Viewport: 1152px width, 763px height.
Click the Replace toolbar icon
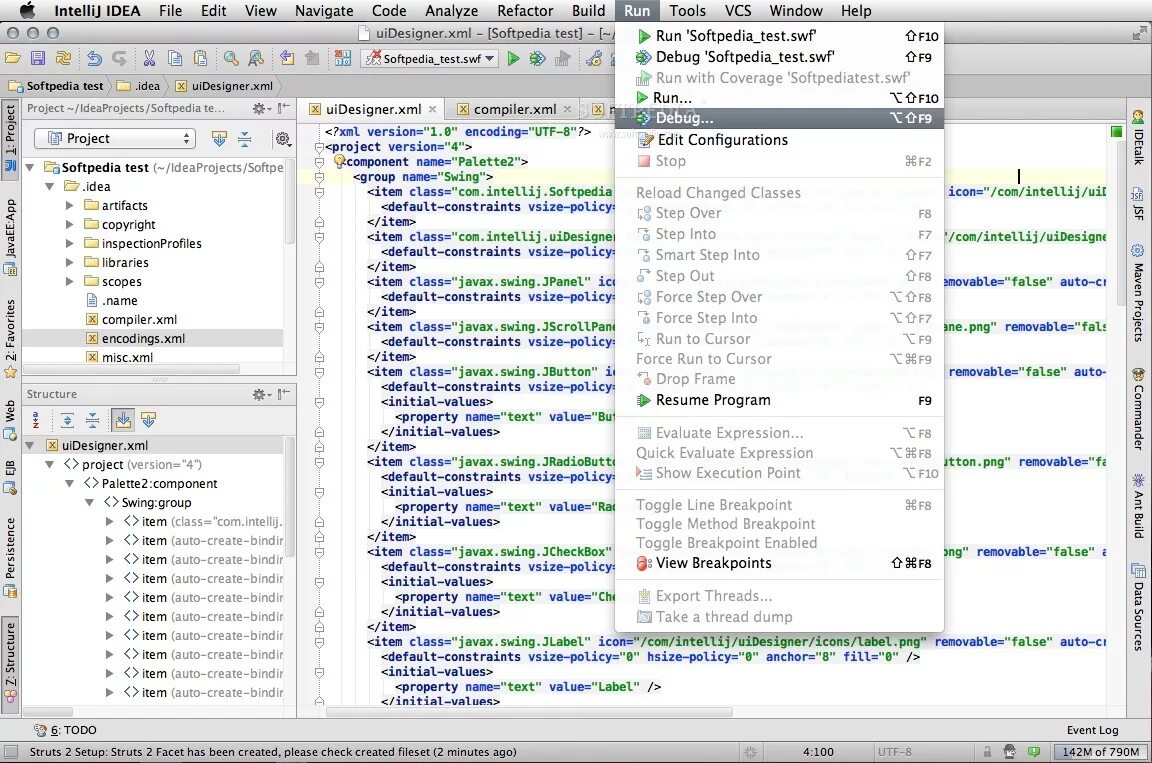(x=256, y=58)
